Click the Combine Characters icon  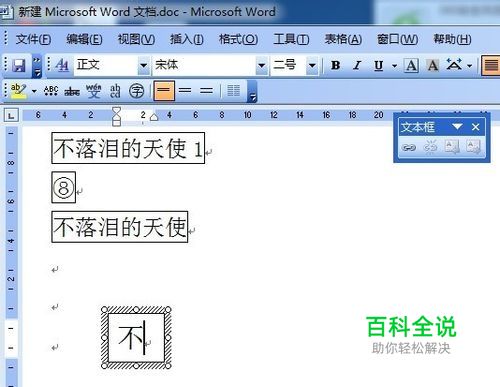tap(115, 91)
